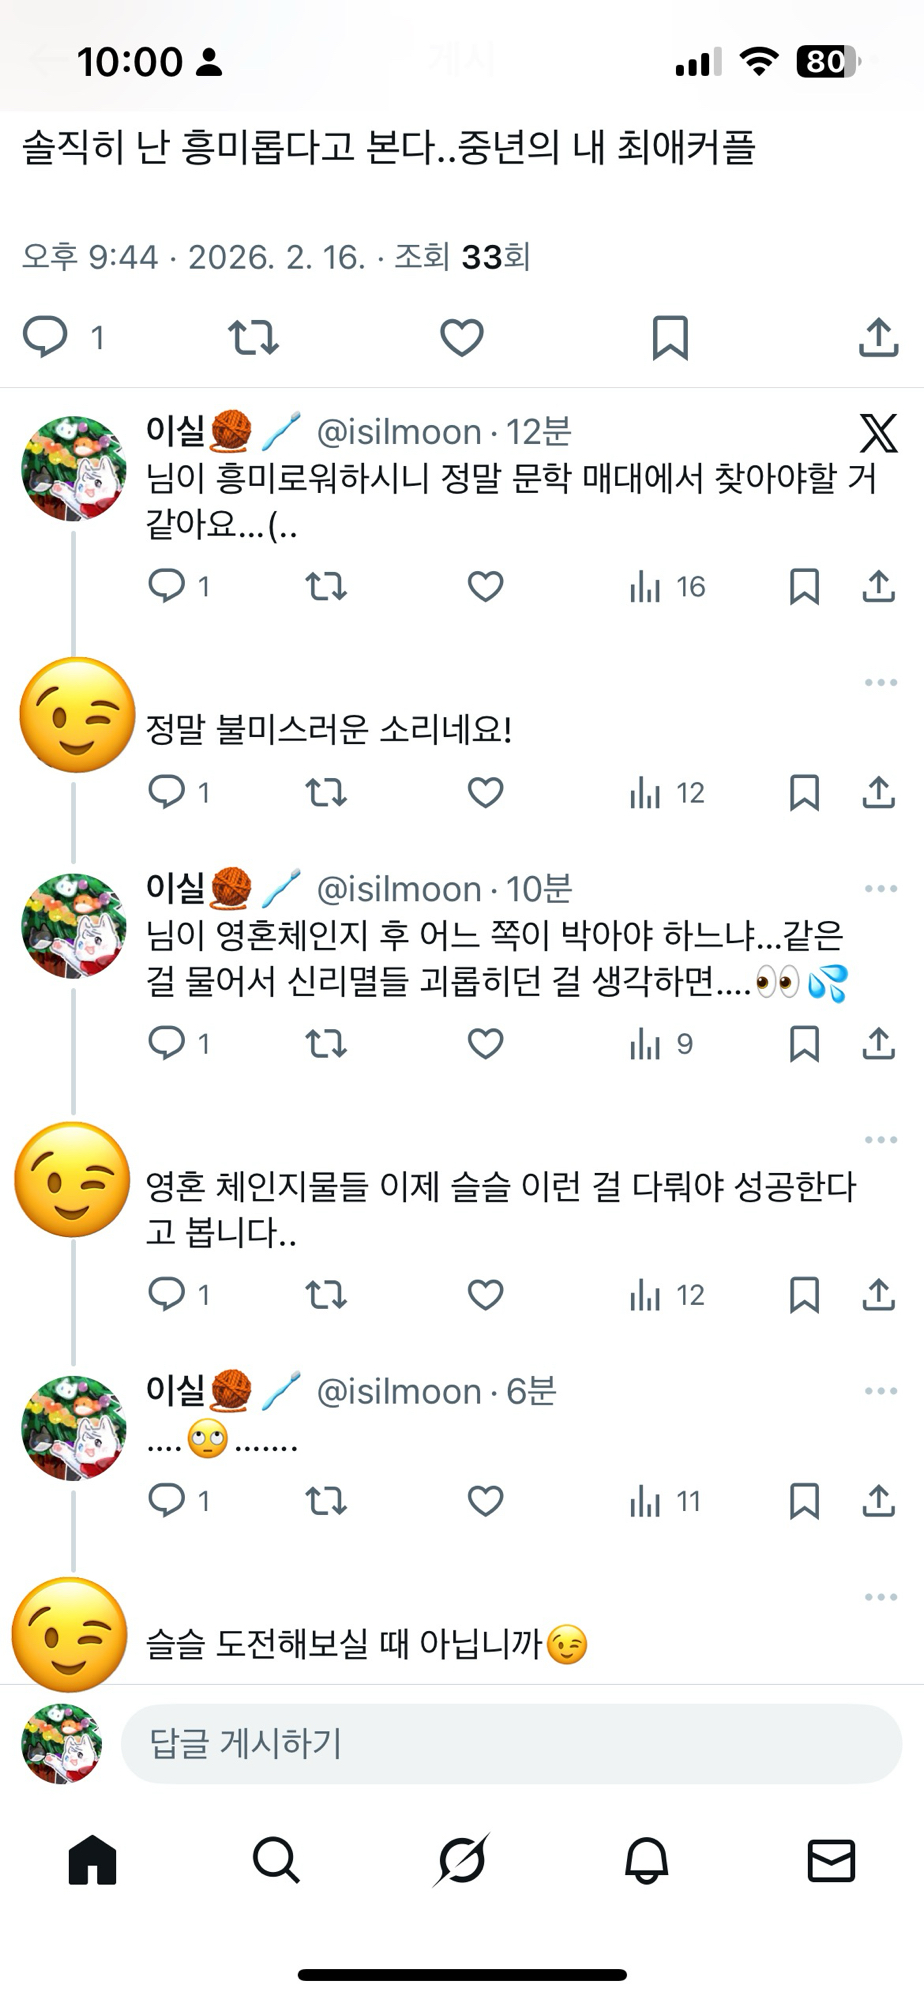Open isilmoon's 6분 reply timestamp
Image resolution: width=924 pixels, height=2000 pixels.
(531, 1391)
